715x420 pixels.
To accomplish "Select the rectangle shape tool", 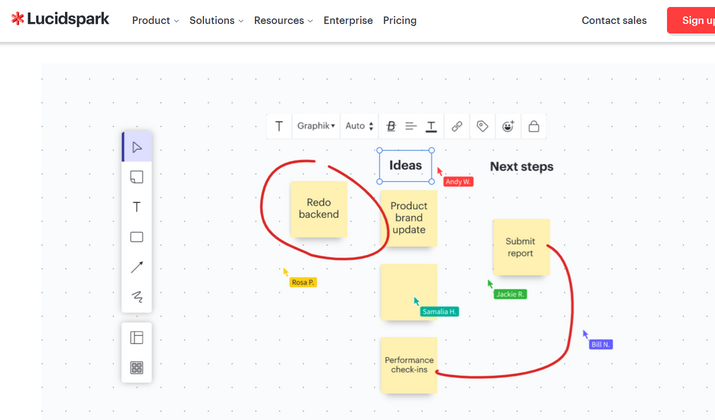I will [137, 237].
